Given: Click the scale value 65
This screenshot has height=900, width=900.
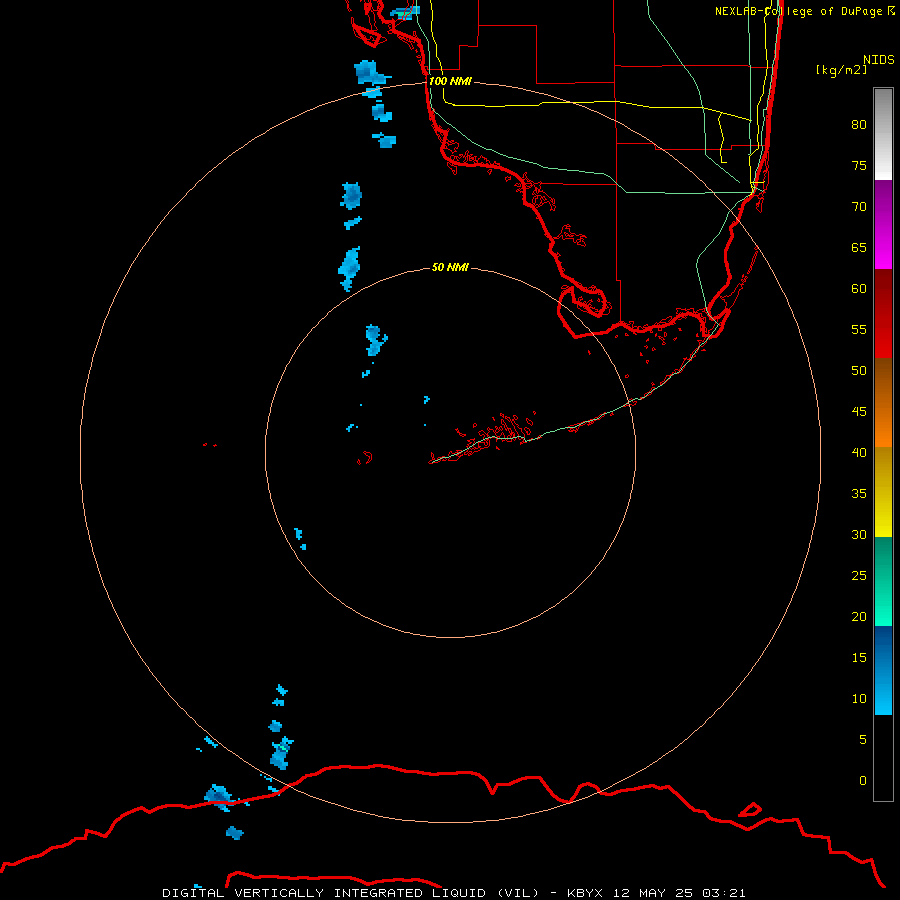Looking at the screenshot, I should (859, 248).
